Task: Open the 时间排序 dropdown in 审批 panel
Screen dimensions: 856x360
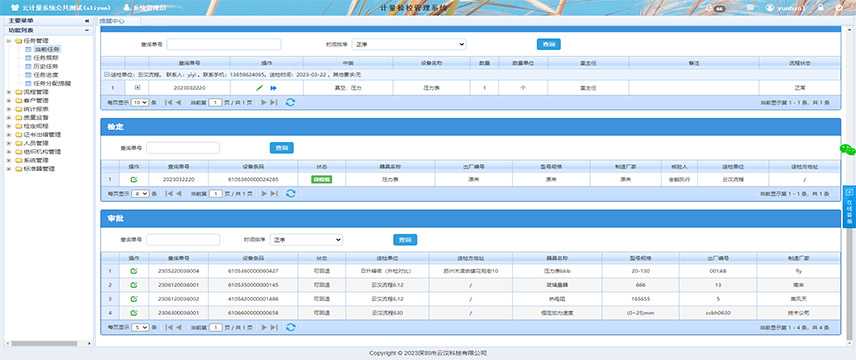Action: click(307, 239)
